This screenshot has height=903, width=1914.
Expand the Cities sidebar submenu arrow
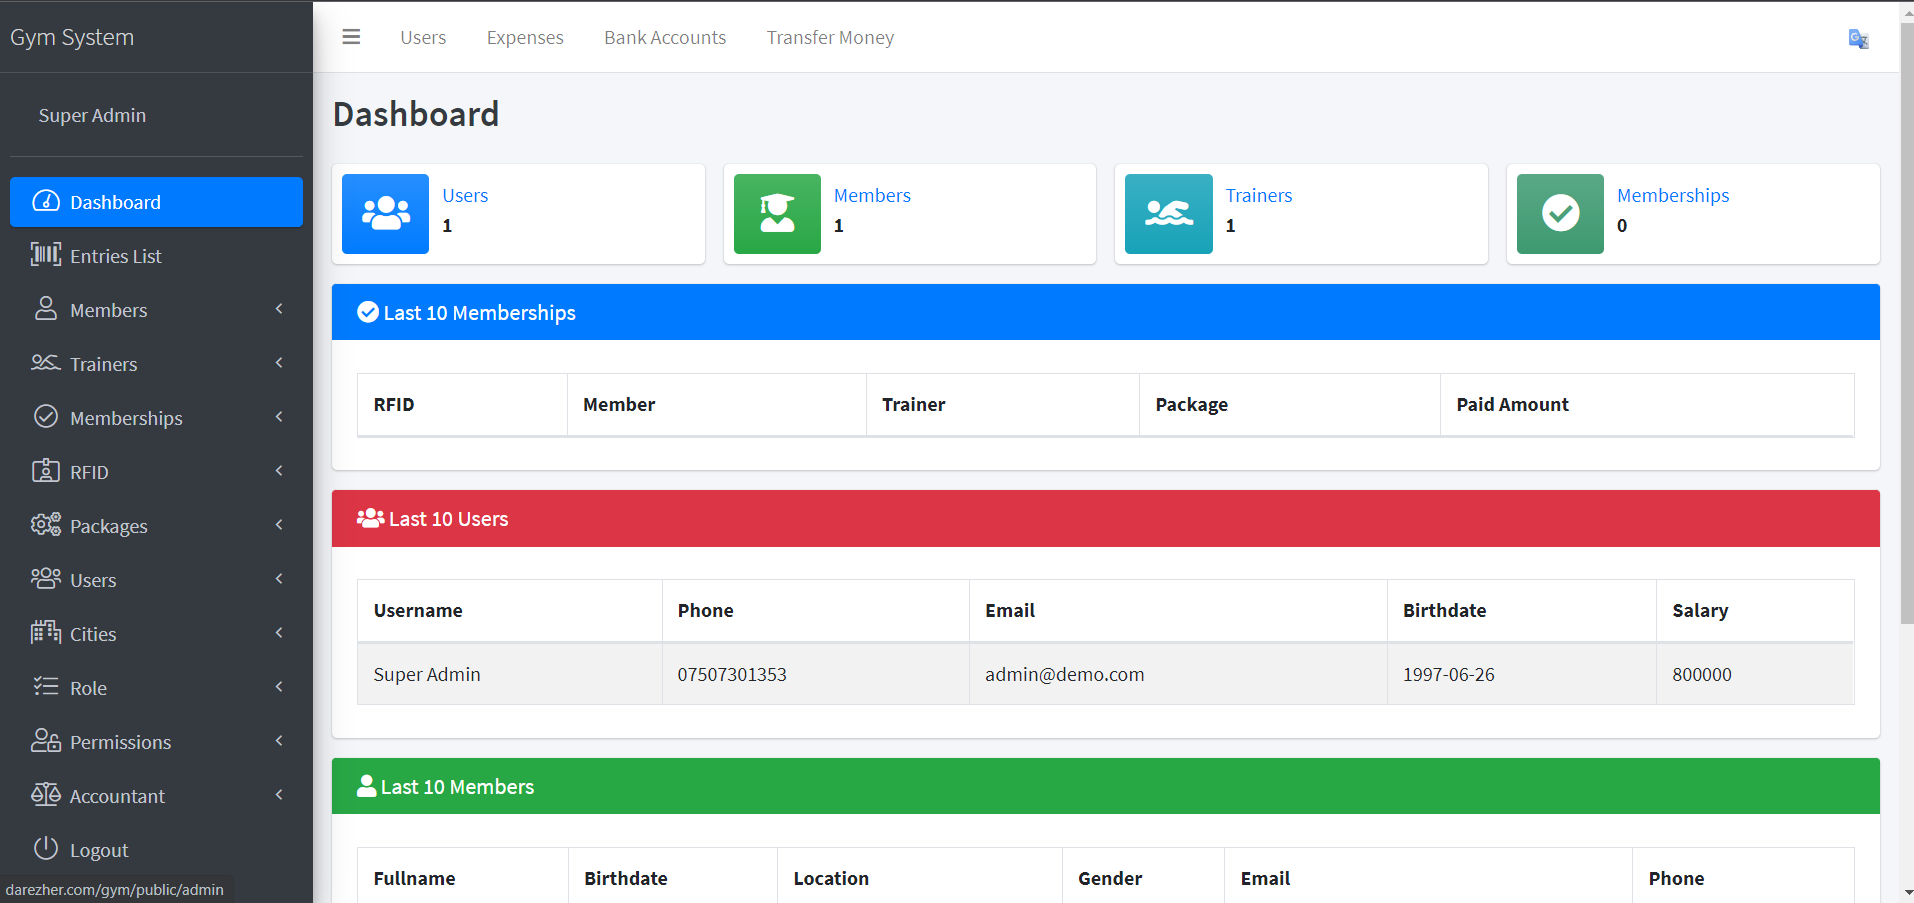point(279,633)
